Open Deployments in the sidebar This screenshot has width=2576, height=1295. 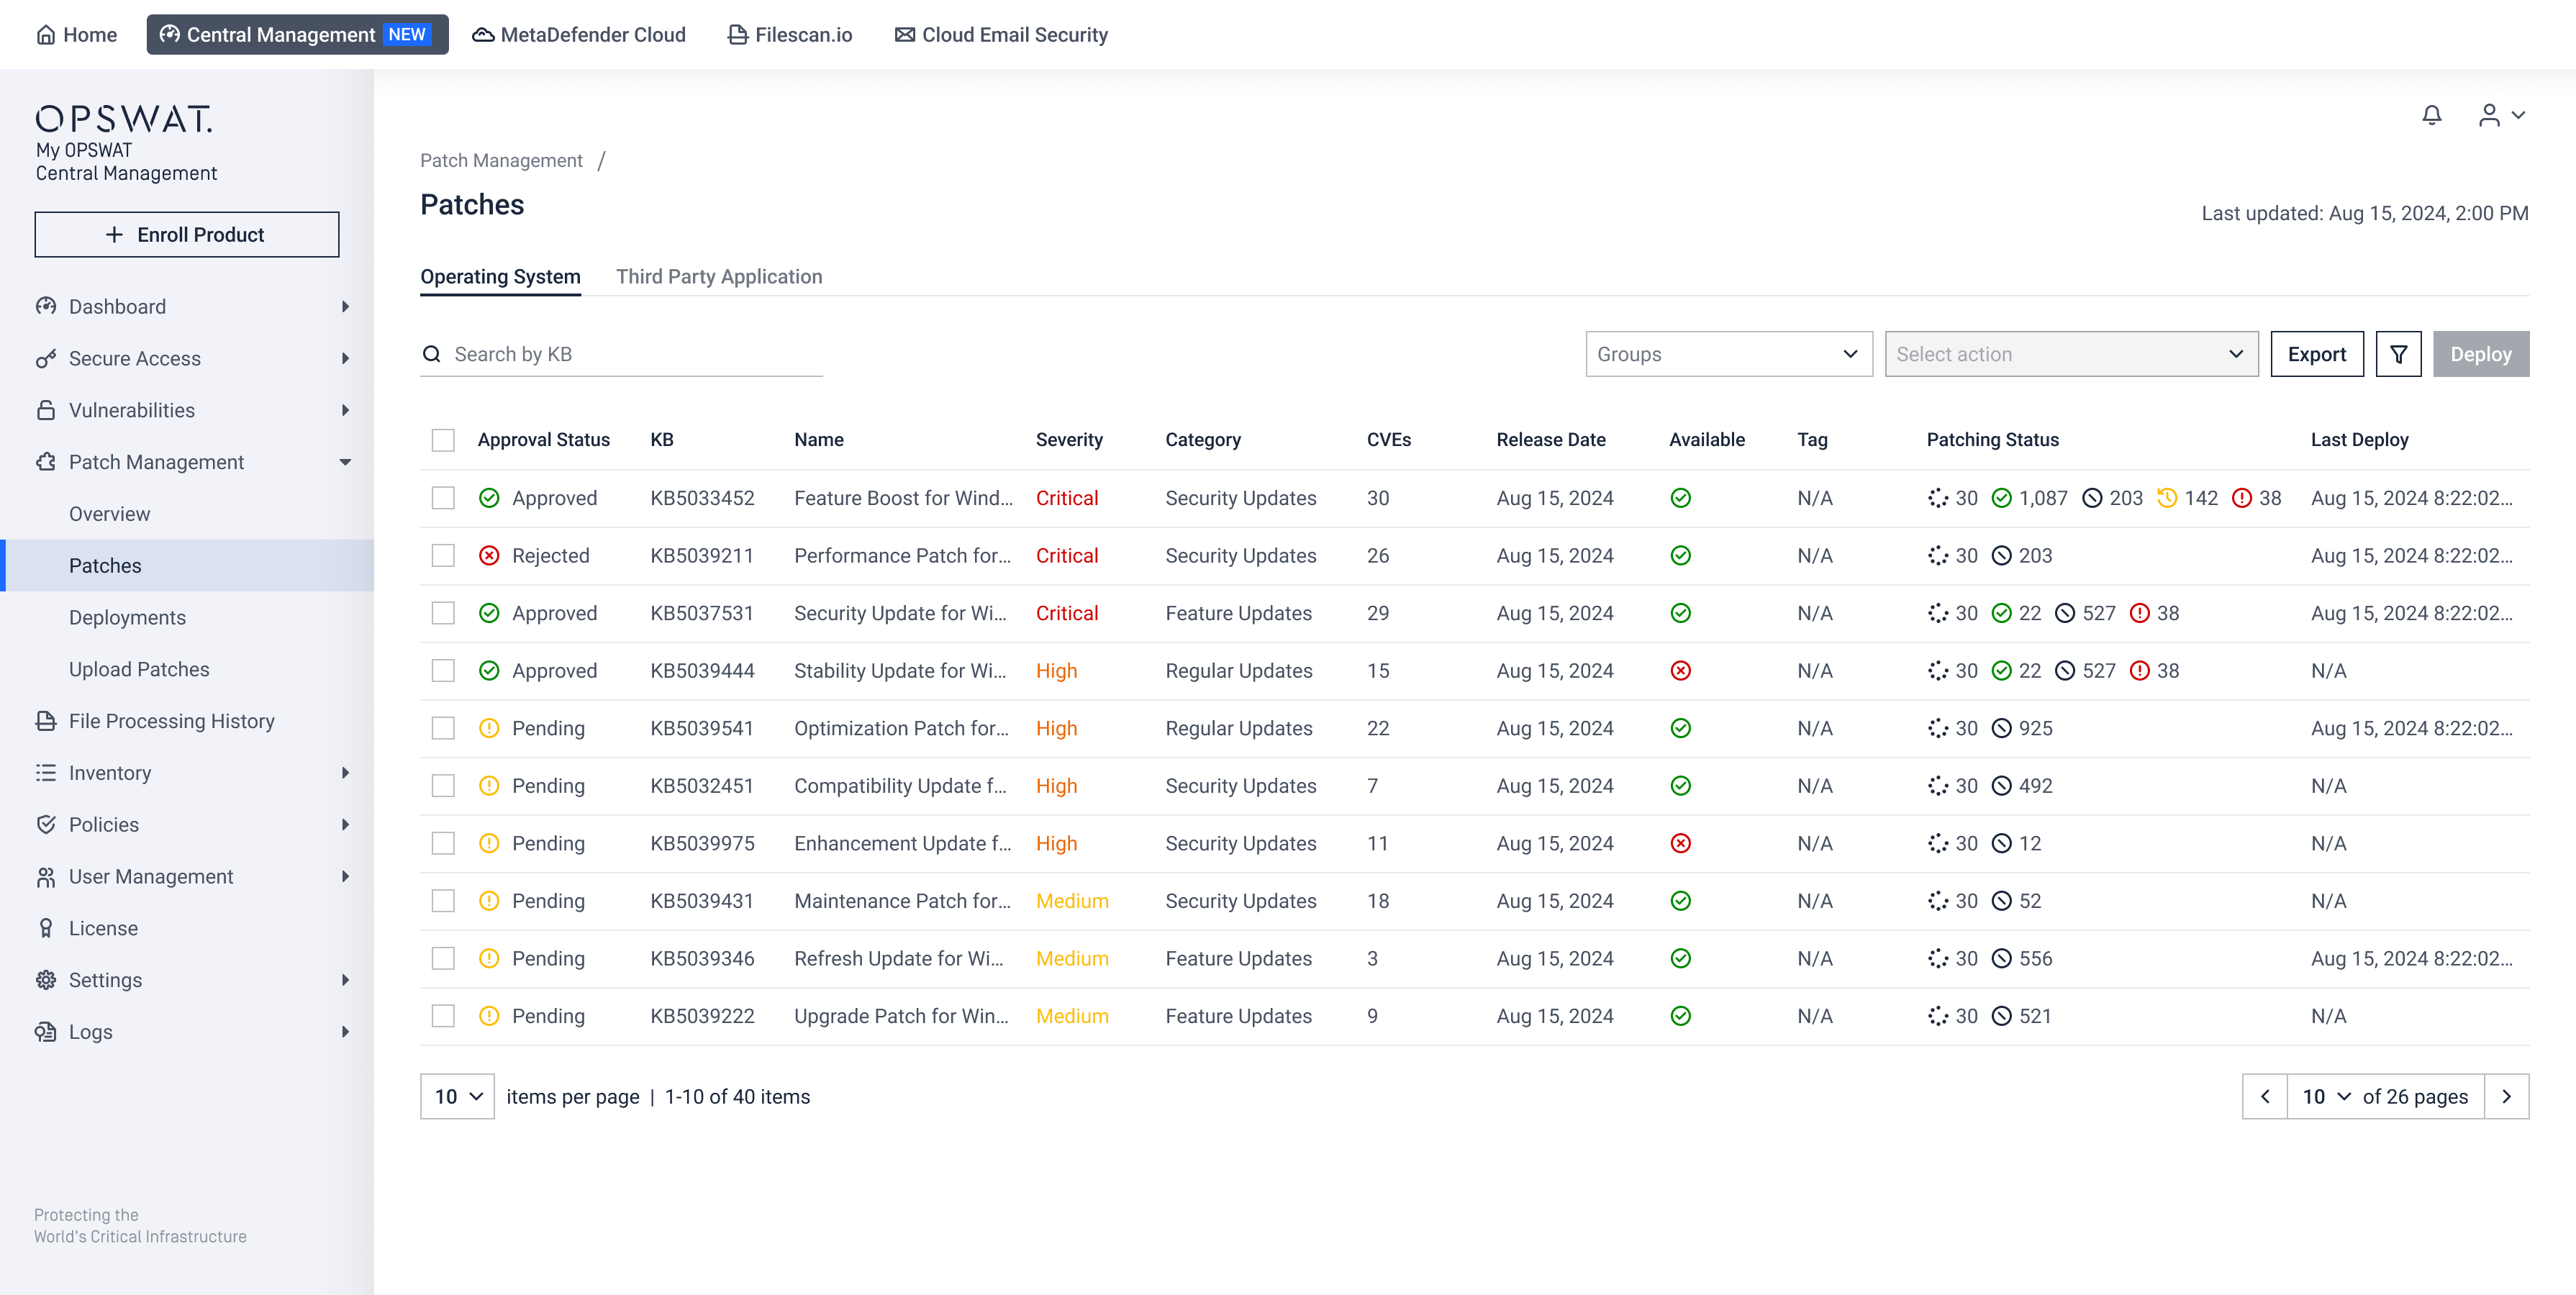pyautogui.click(x=127, y=618)
